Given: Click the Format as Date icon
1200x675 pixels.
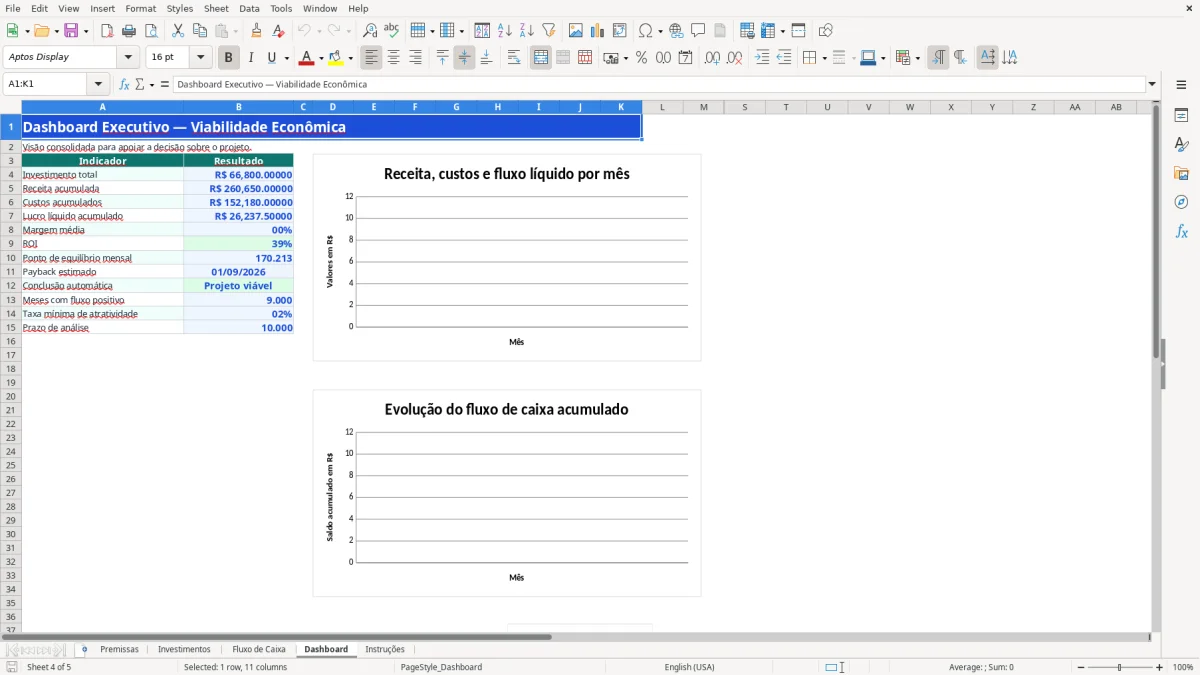Looking at the screenshot, I should pyautogui.click(x=686, y=58).
